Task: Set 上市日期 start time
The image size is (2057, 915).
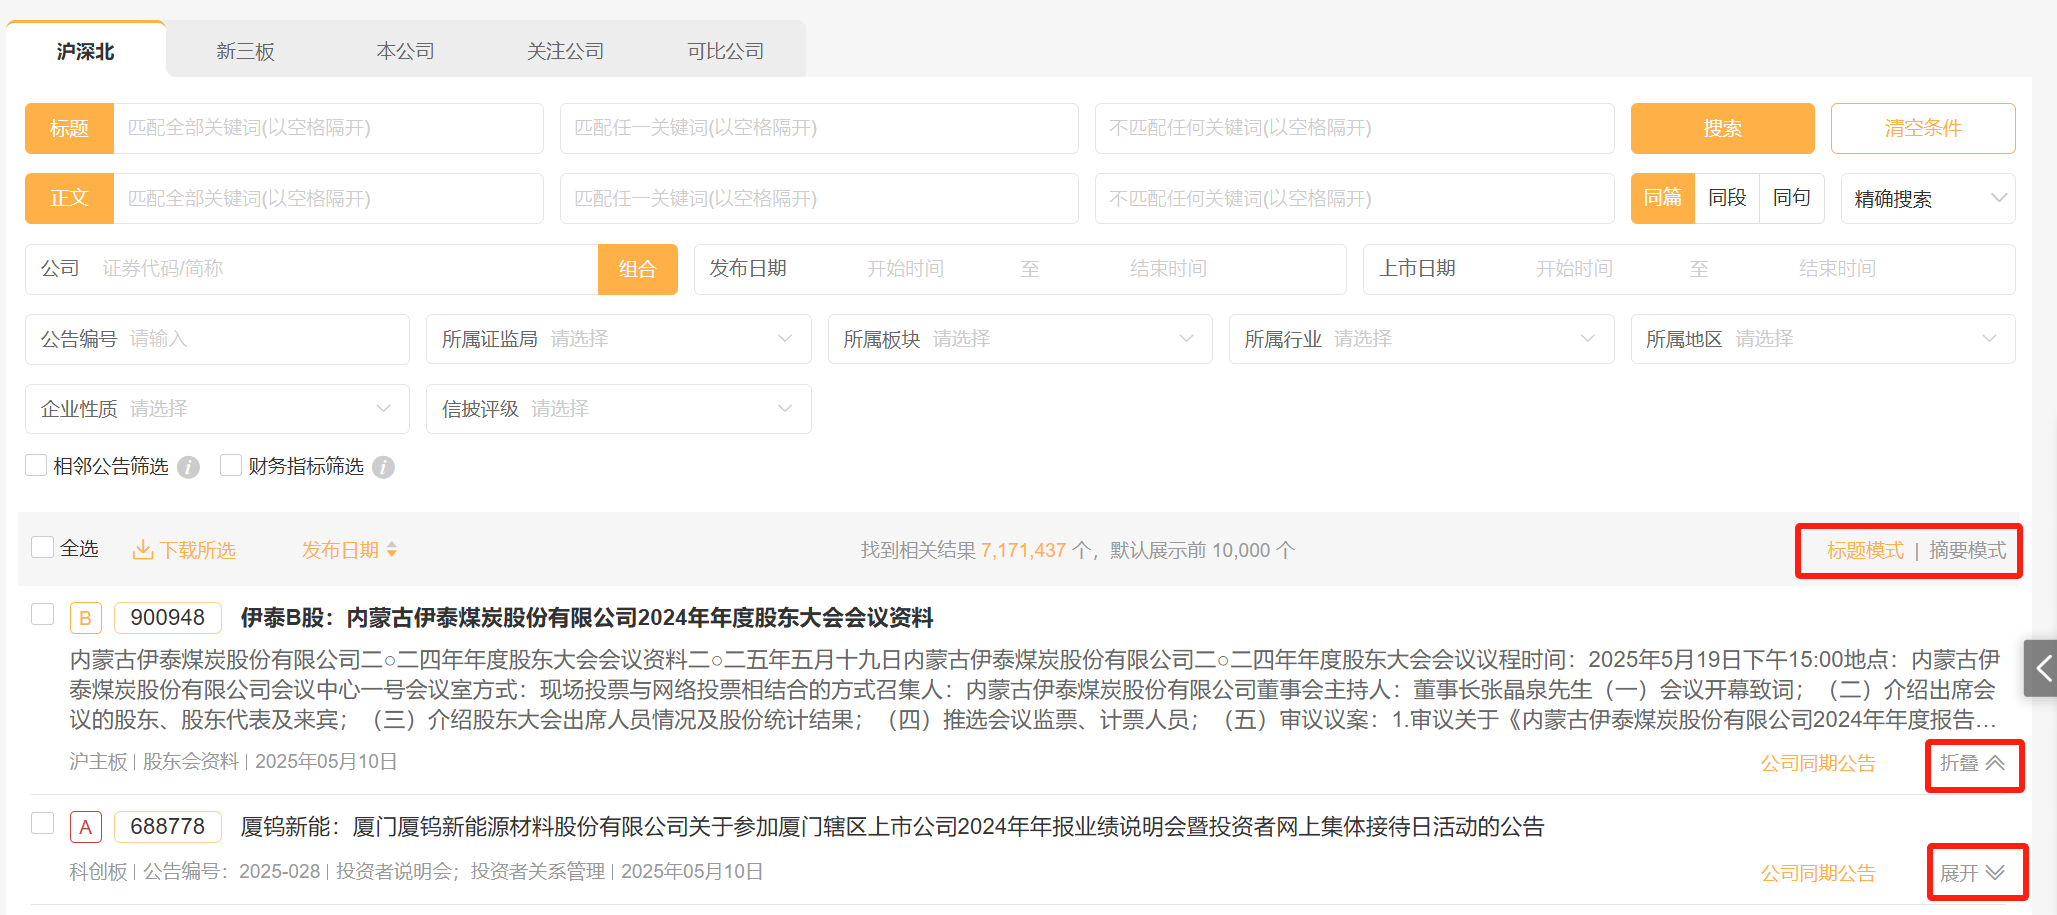Action: coord(1575,269)
